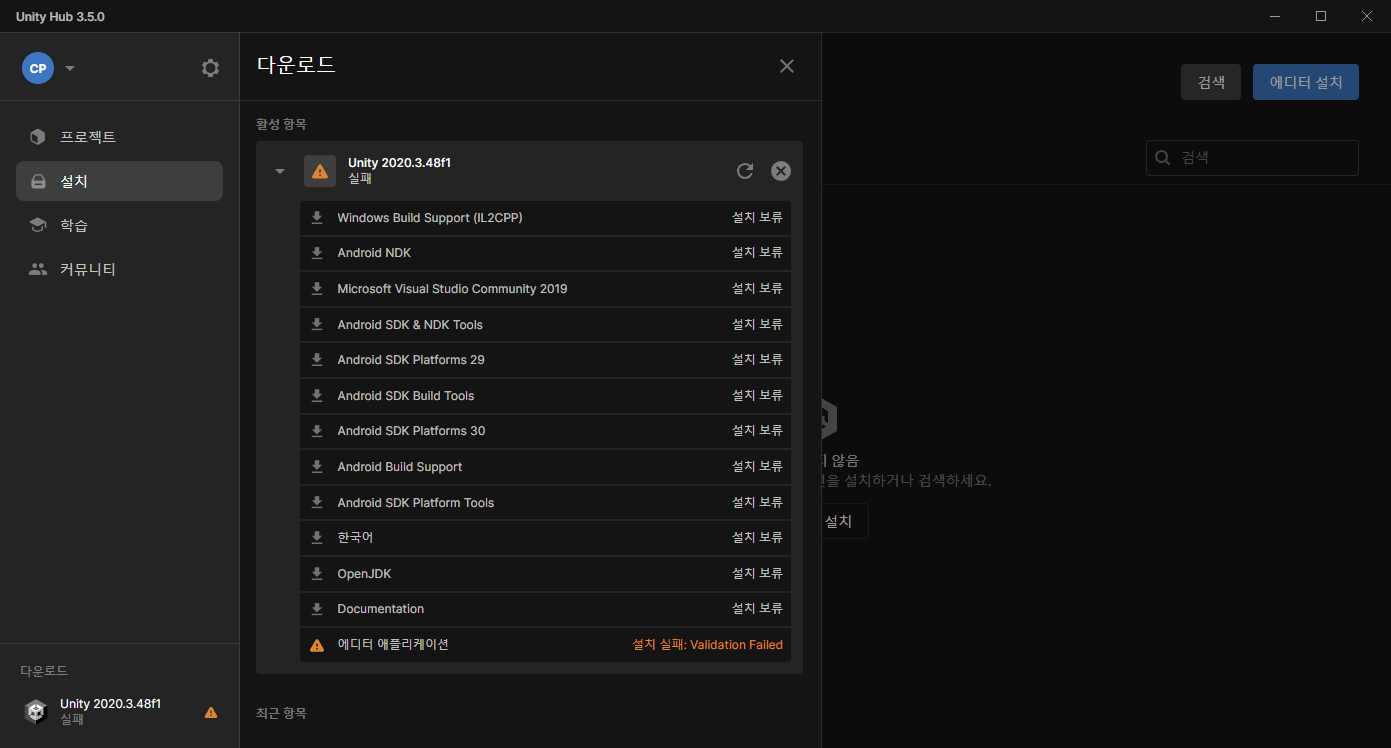Select the OpenJDK row label
This screenshot has width=1391, height=748.
pos(364,574)
